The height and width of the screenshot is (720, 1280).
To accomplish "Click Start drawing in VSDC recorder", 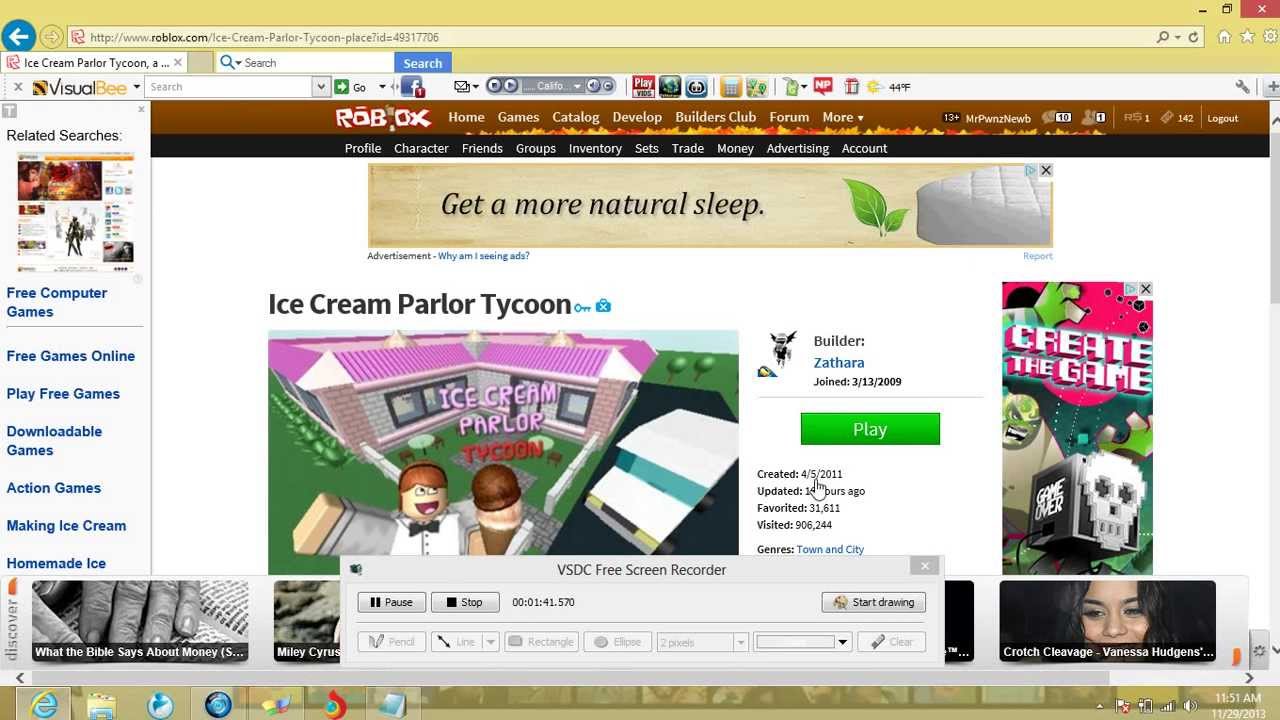I will click(874, 602).
